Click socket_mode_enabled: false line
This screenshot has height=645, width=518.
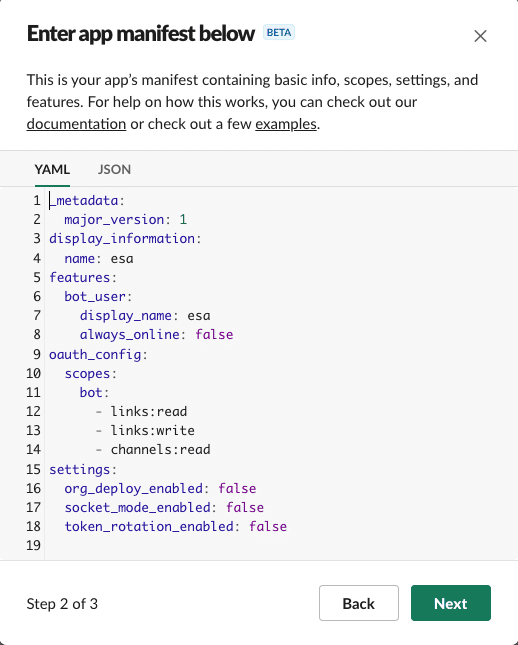[164, 507]
